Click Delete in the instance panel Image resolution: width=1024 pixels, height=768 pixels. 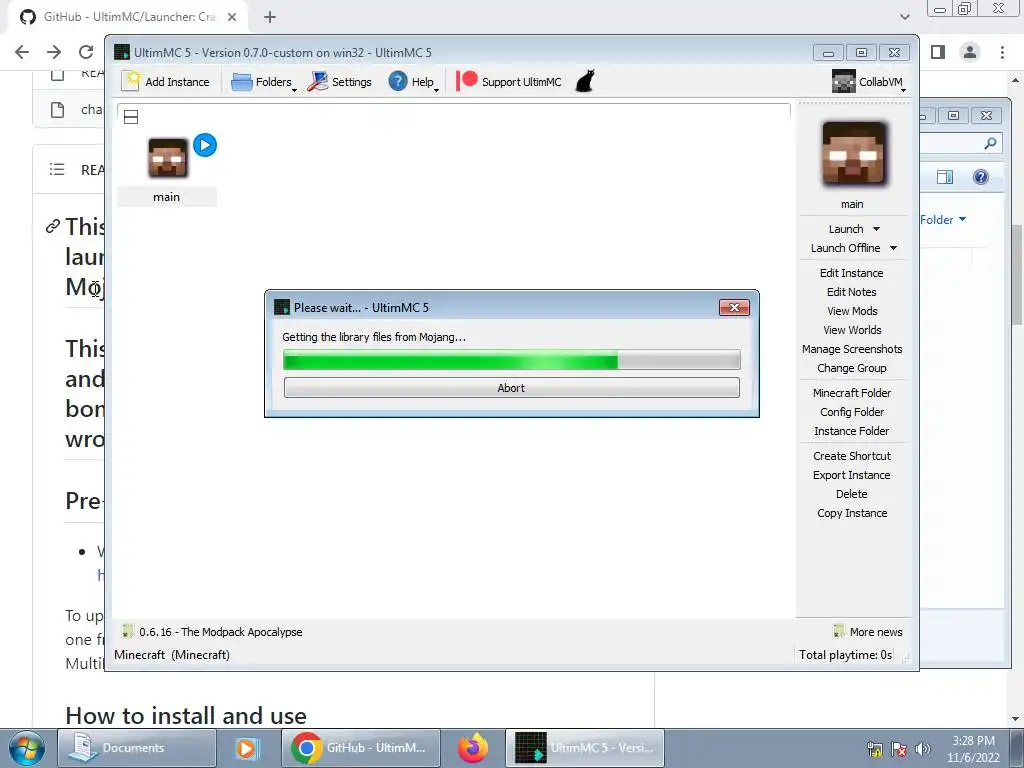852,494
